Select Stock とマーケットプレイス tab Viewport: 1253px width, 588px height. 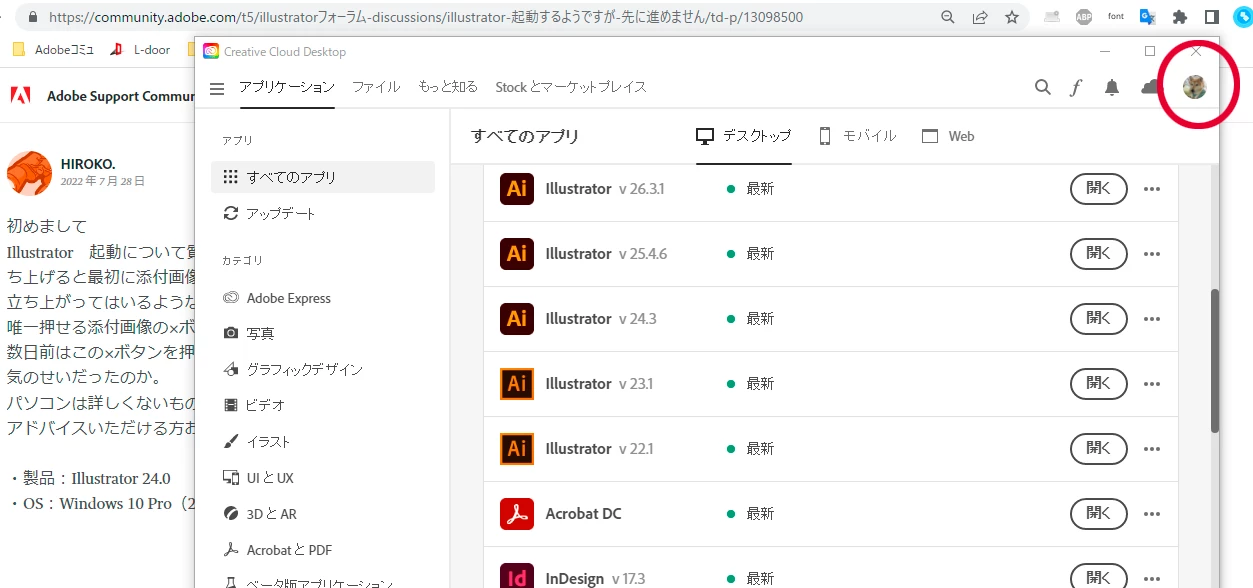tap(571, 87)
